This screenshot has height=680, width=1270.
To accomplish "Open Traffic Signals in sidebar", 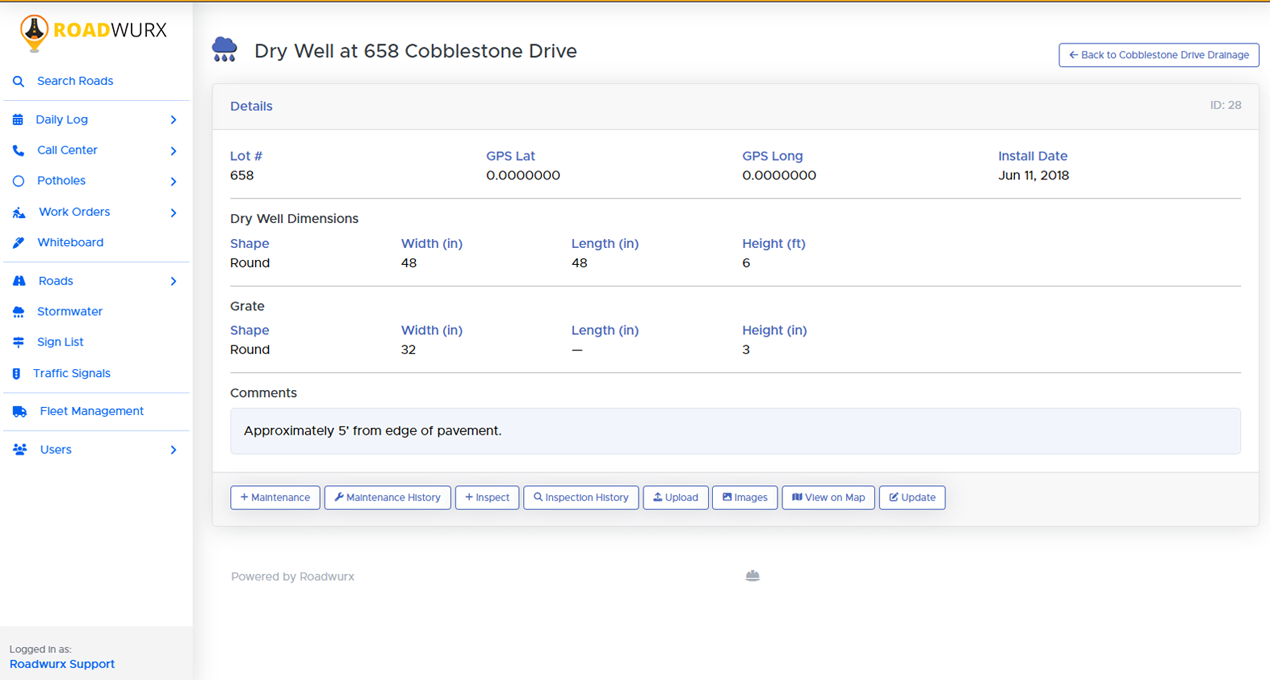I will [x=72, y=374].
